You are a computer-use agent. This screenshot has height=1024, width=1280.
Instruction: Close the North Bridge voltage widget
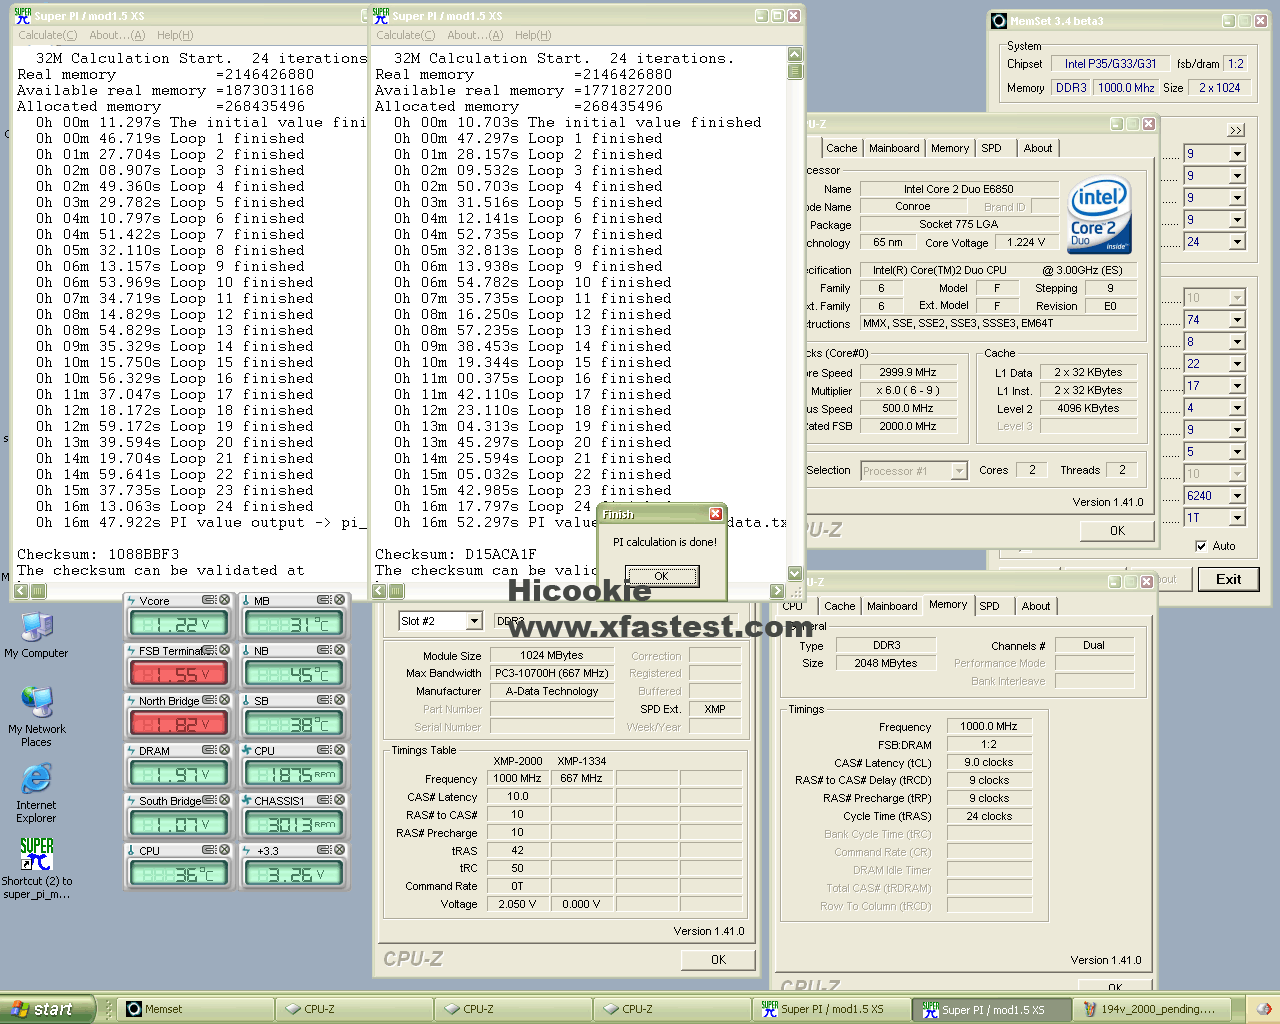coord(224,700)
